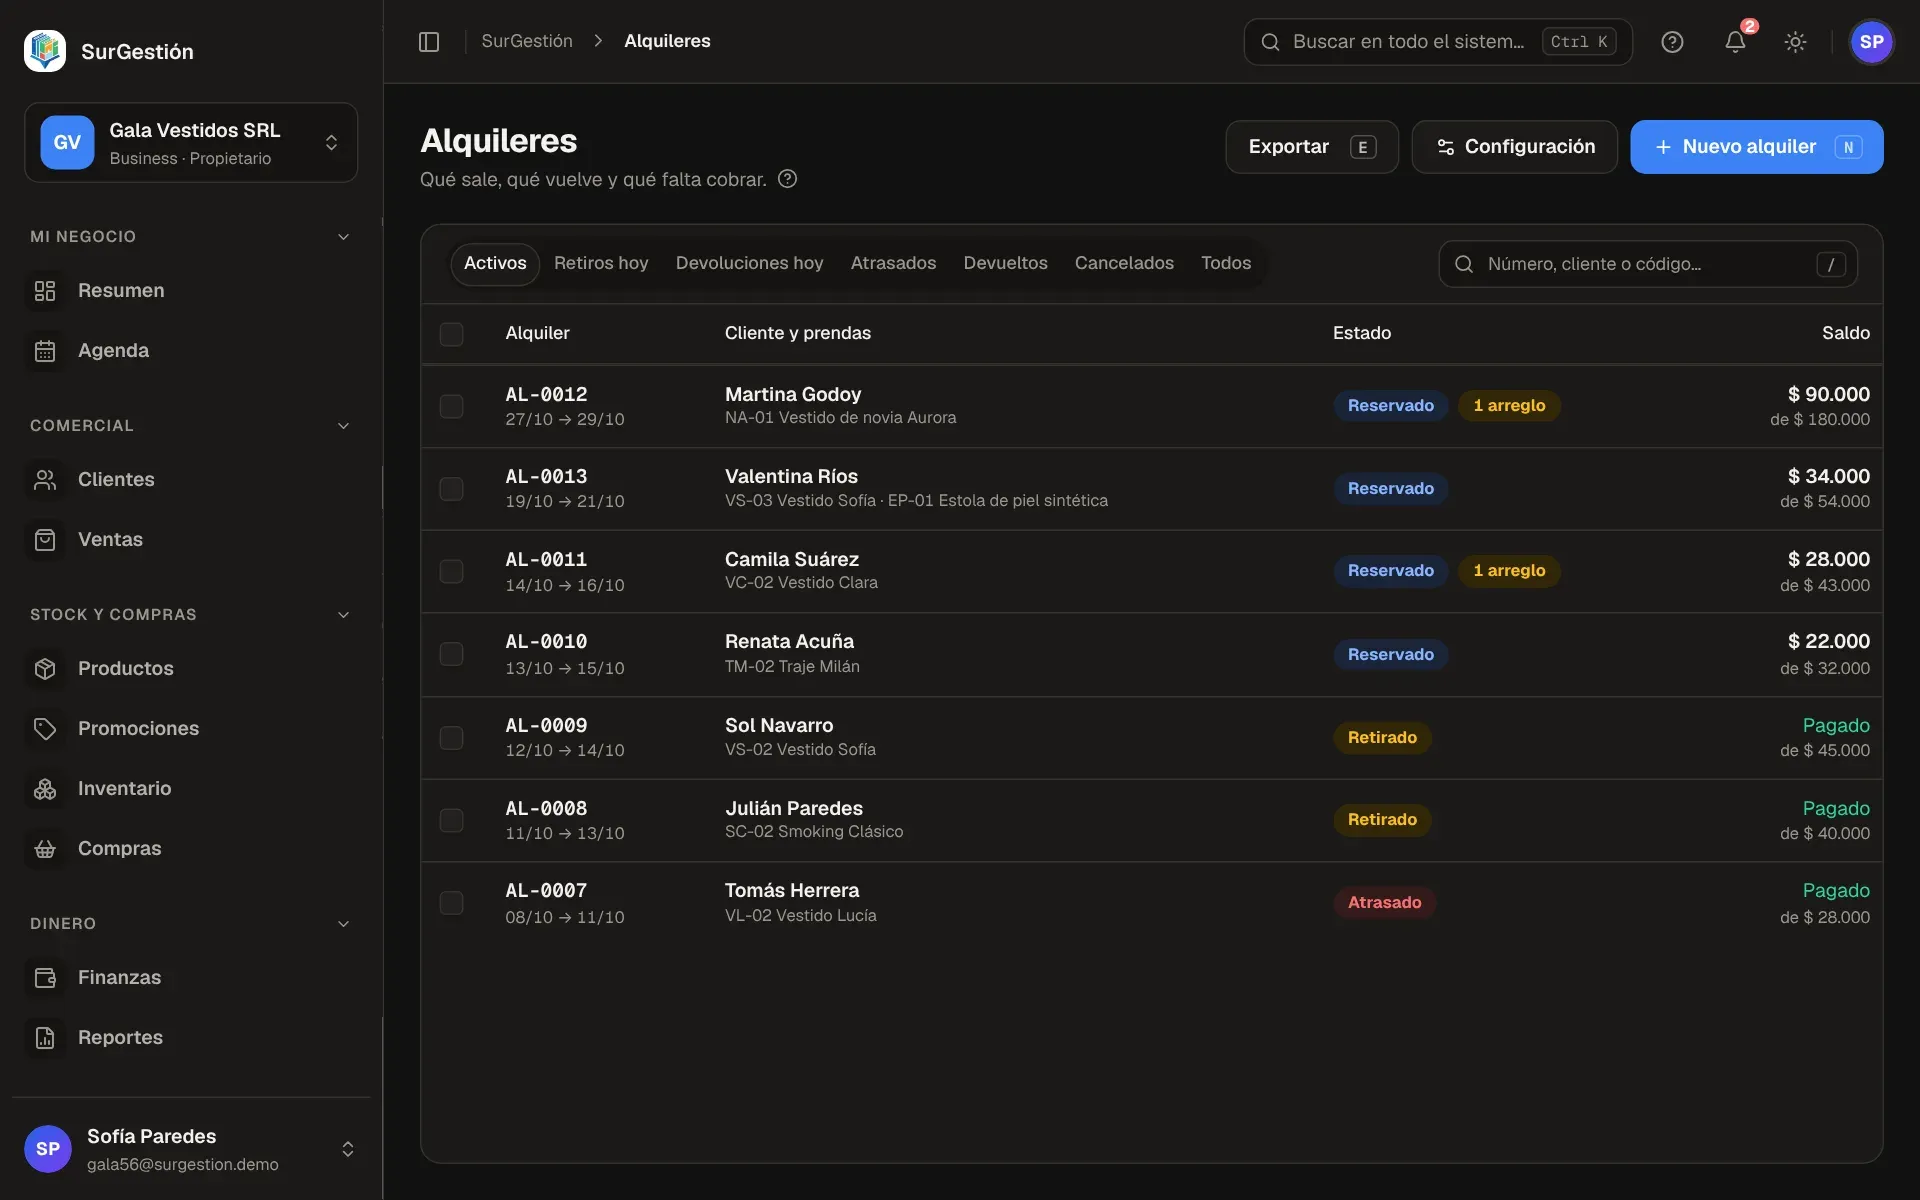Check the AL-0007 row checkbox
Image resolution: width=1920 pixels, height=1200 pixels.
pyautogui.click(x=451, y=903)
